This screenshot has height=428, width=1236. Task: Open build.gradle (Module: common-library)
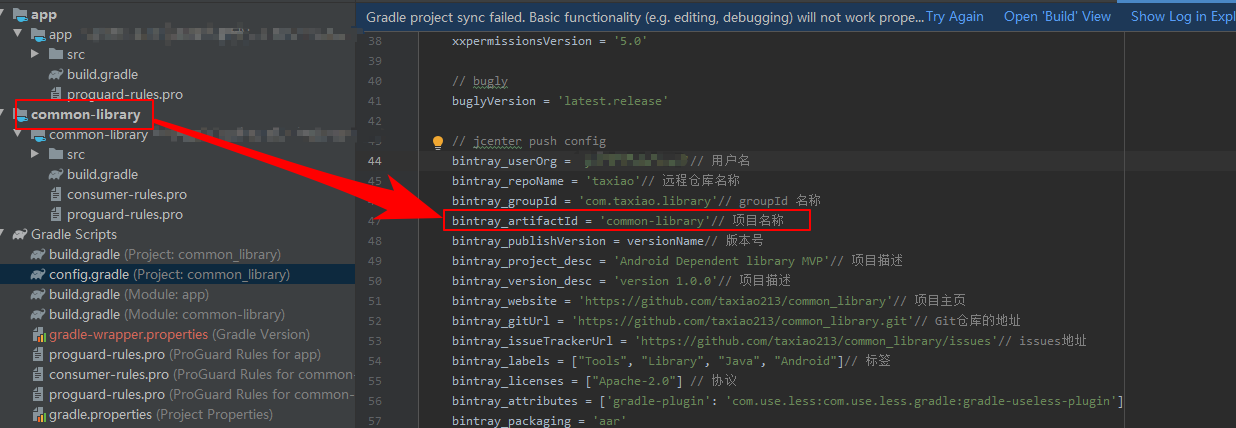pos(166,314)
